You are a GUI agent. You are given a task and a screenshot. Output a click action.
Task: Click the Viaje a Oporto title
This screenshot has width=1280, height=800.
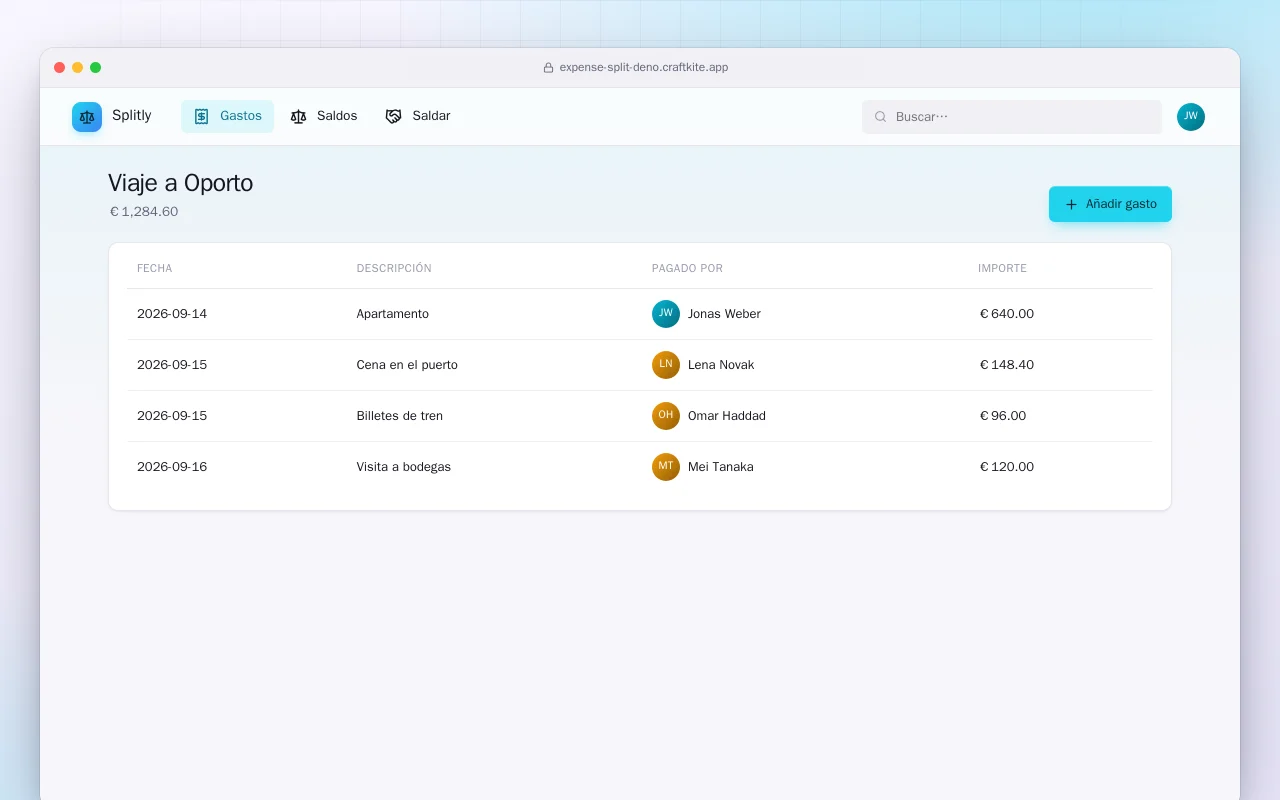point(181,183)
